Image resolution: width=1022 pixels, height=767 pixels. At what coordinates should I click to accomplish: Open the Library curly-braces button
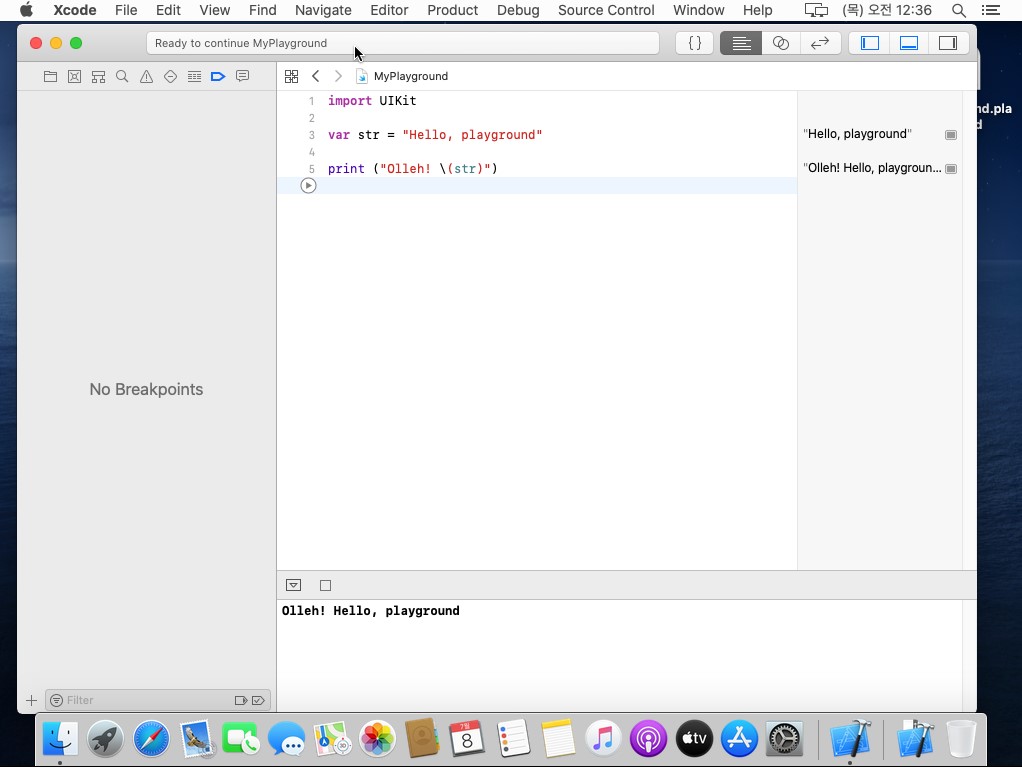point(695,43)
